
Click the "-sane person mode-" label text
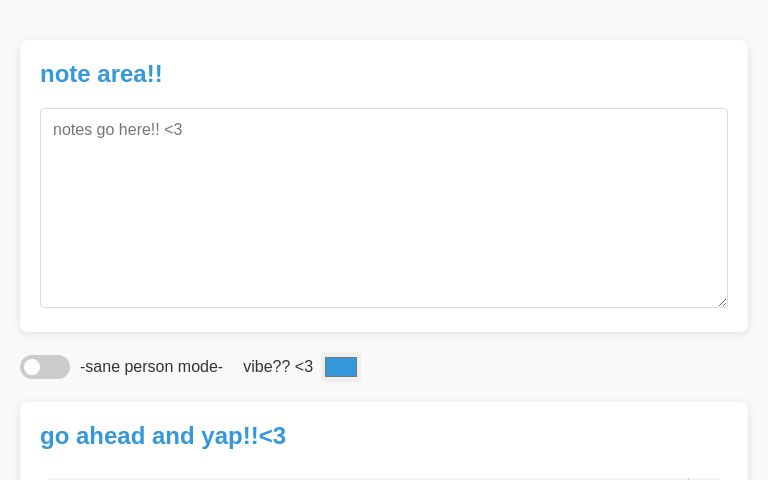click(151, 367)
